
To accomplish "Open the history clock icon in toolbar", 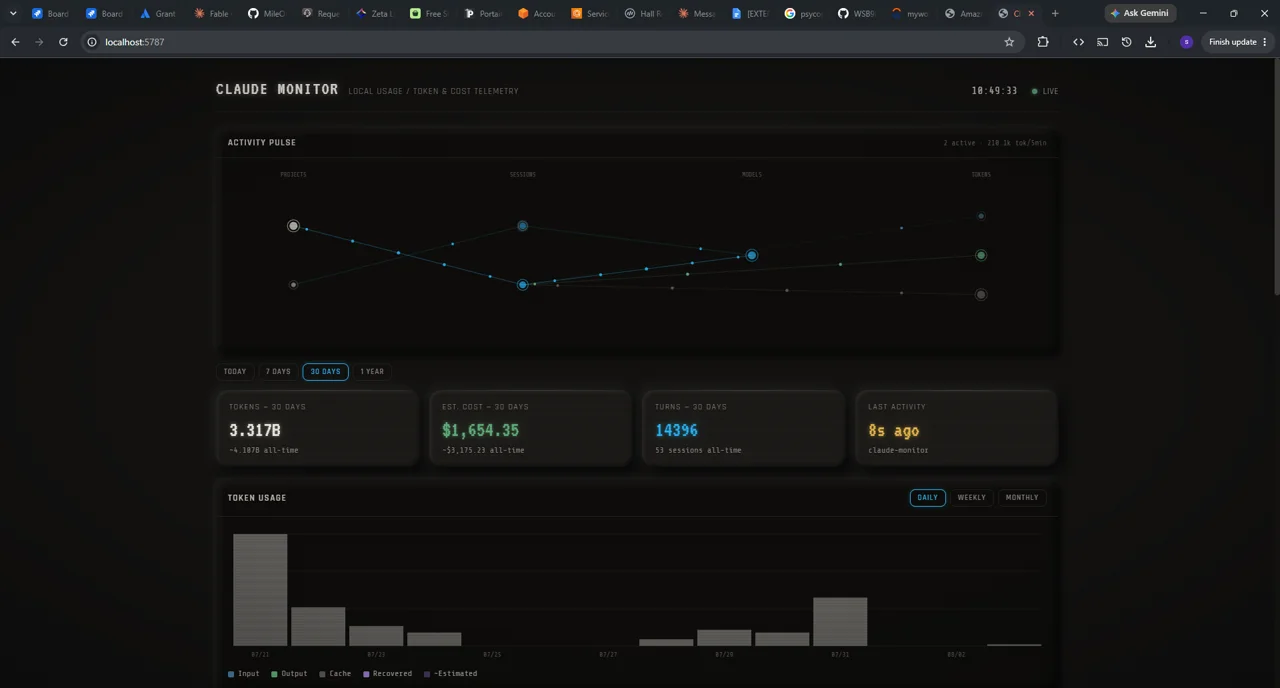I will [x=1126, y=42].
